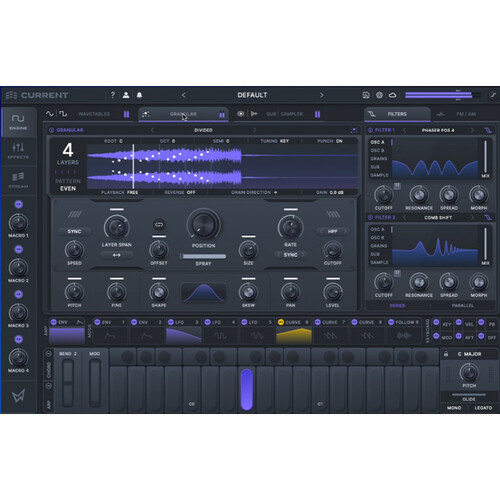
Task: Click the granular randomize icon
Action: click(x=354, y=130)
